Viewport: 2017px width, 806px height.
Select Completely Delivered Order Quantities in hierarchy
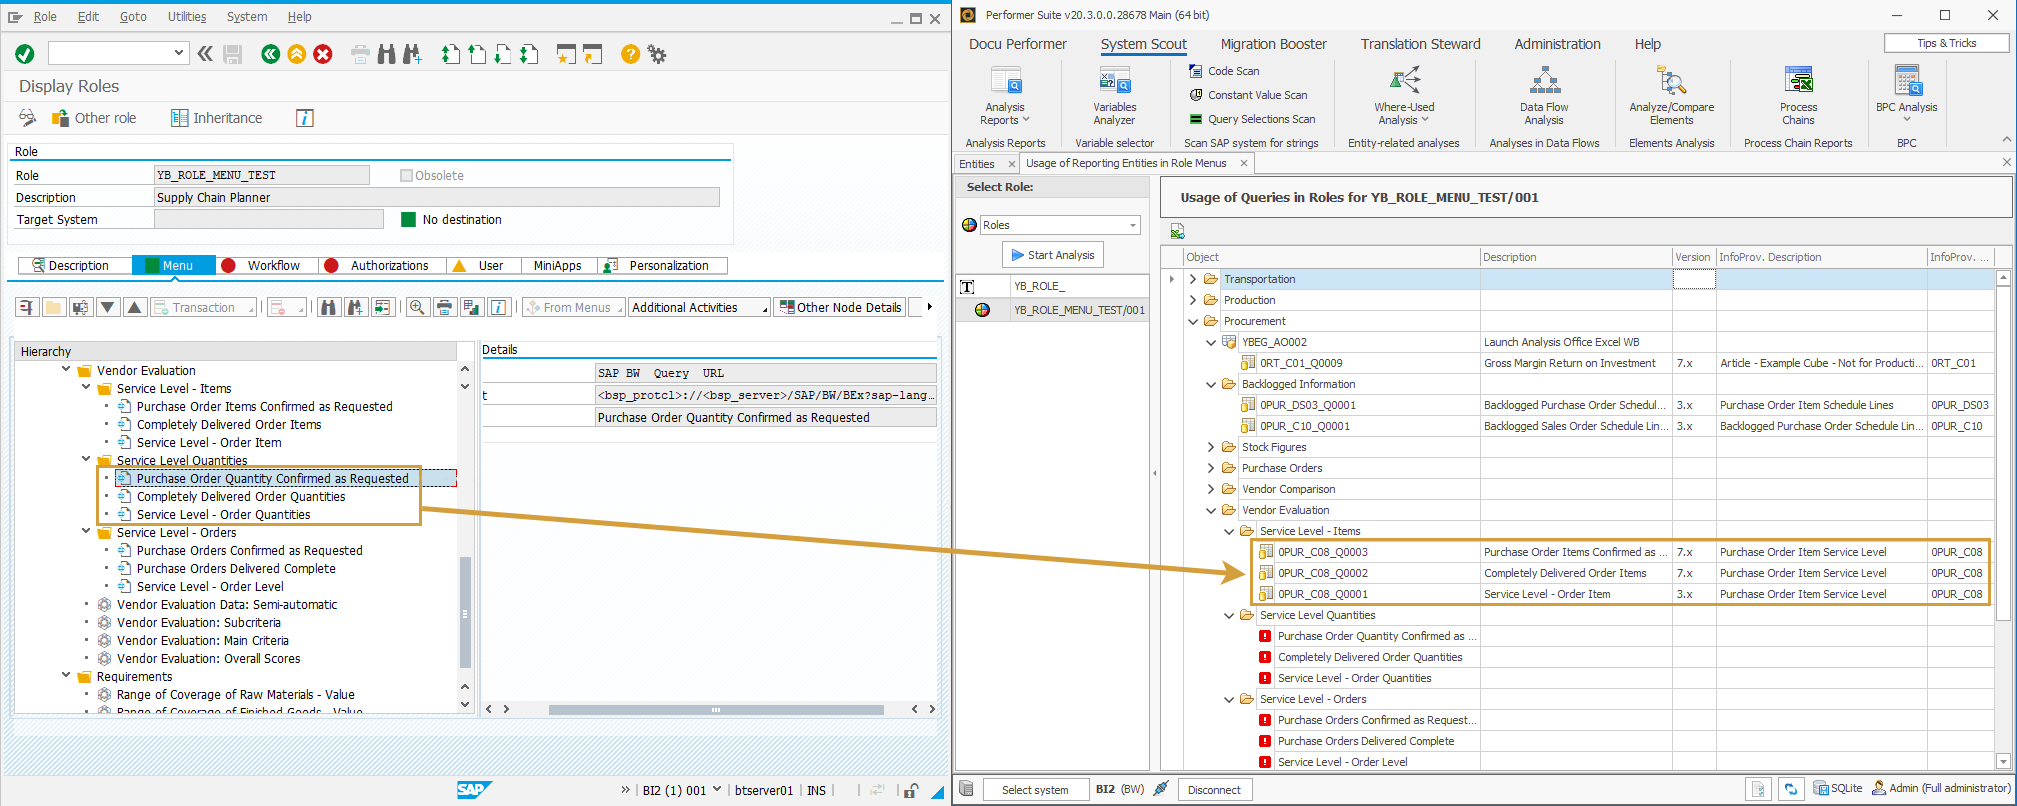(x=241, y=497)
